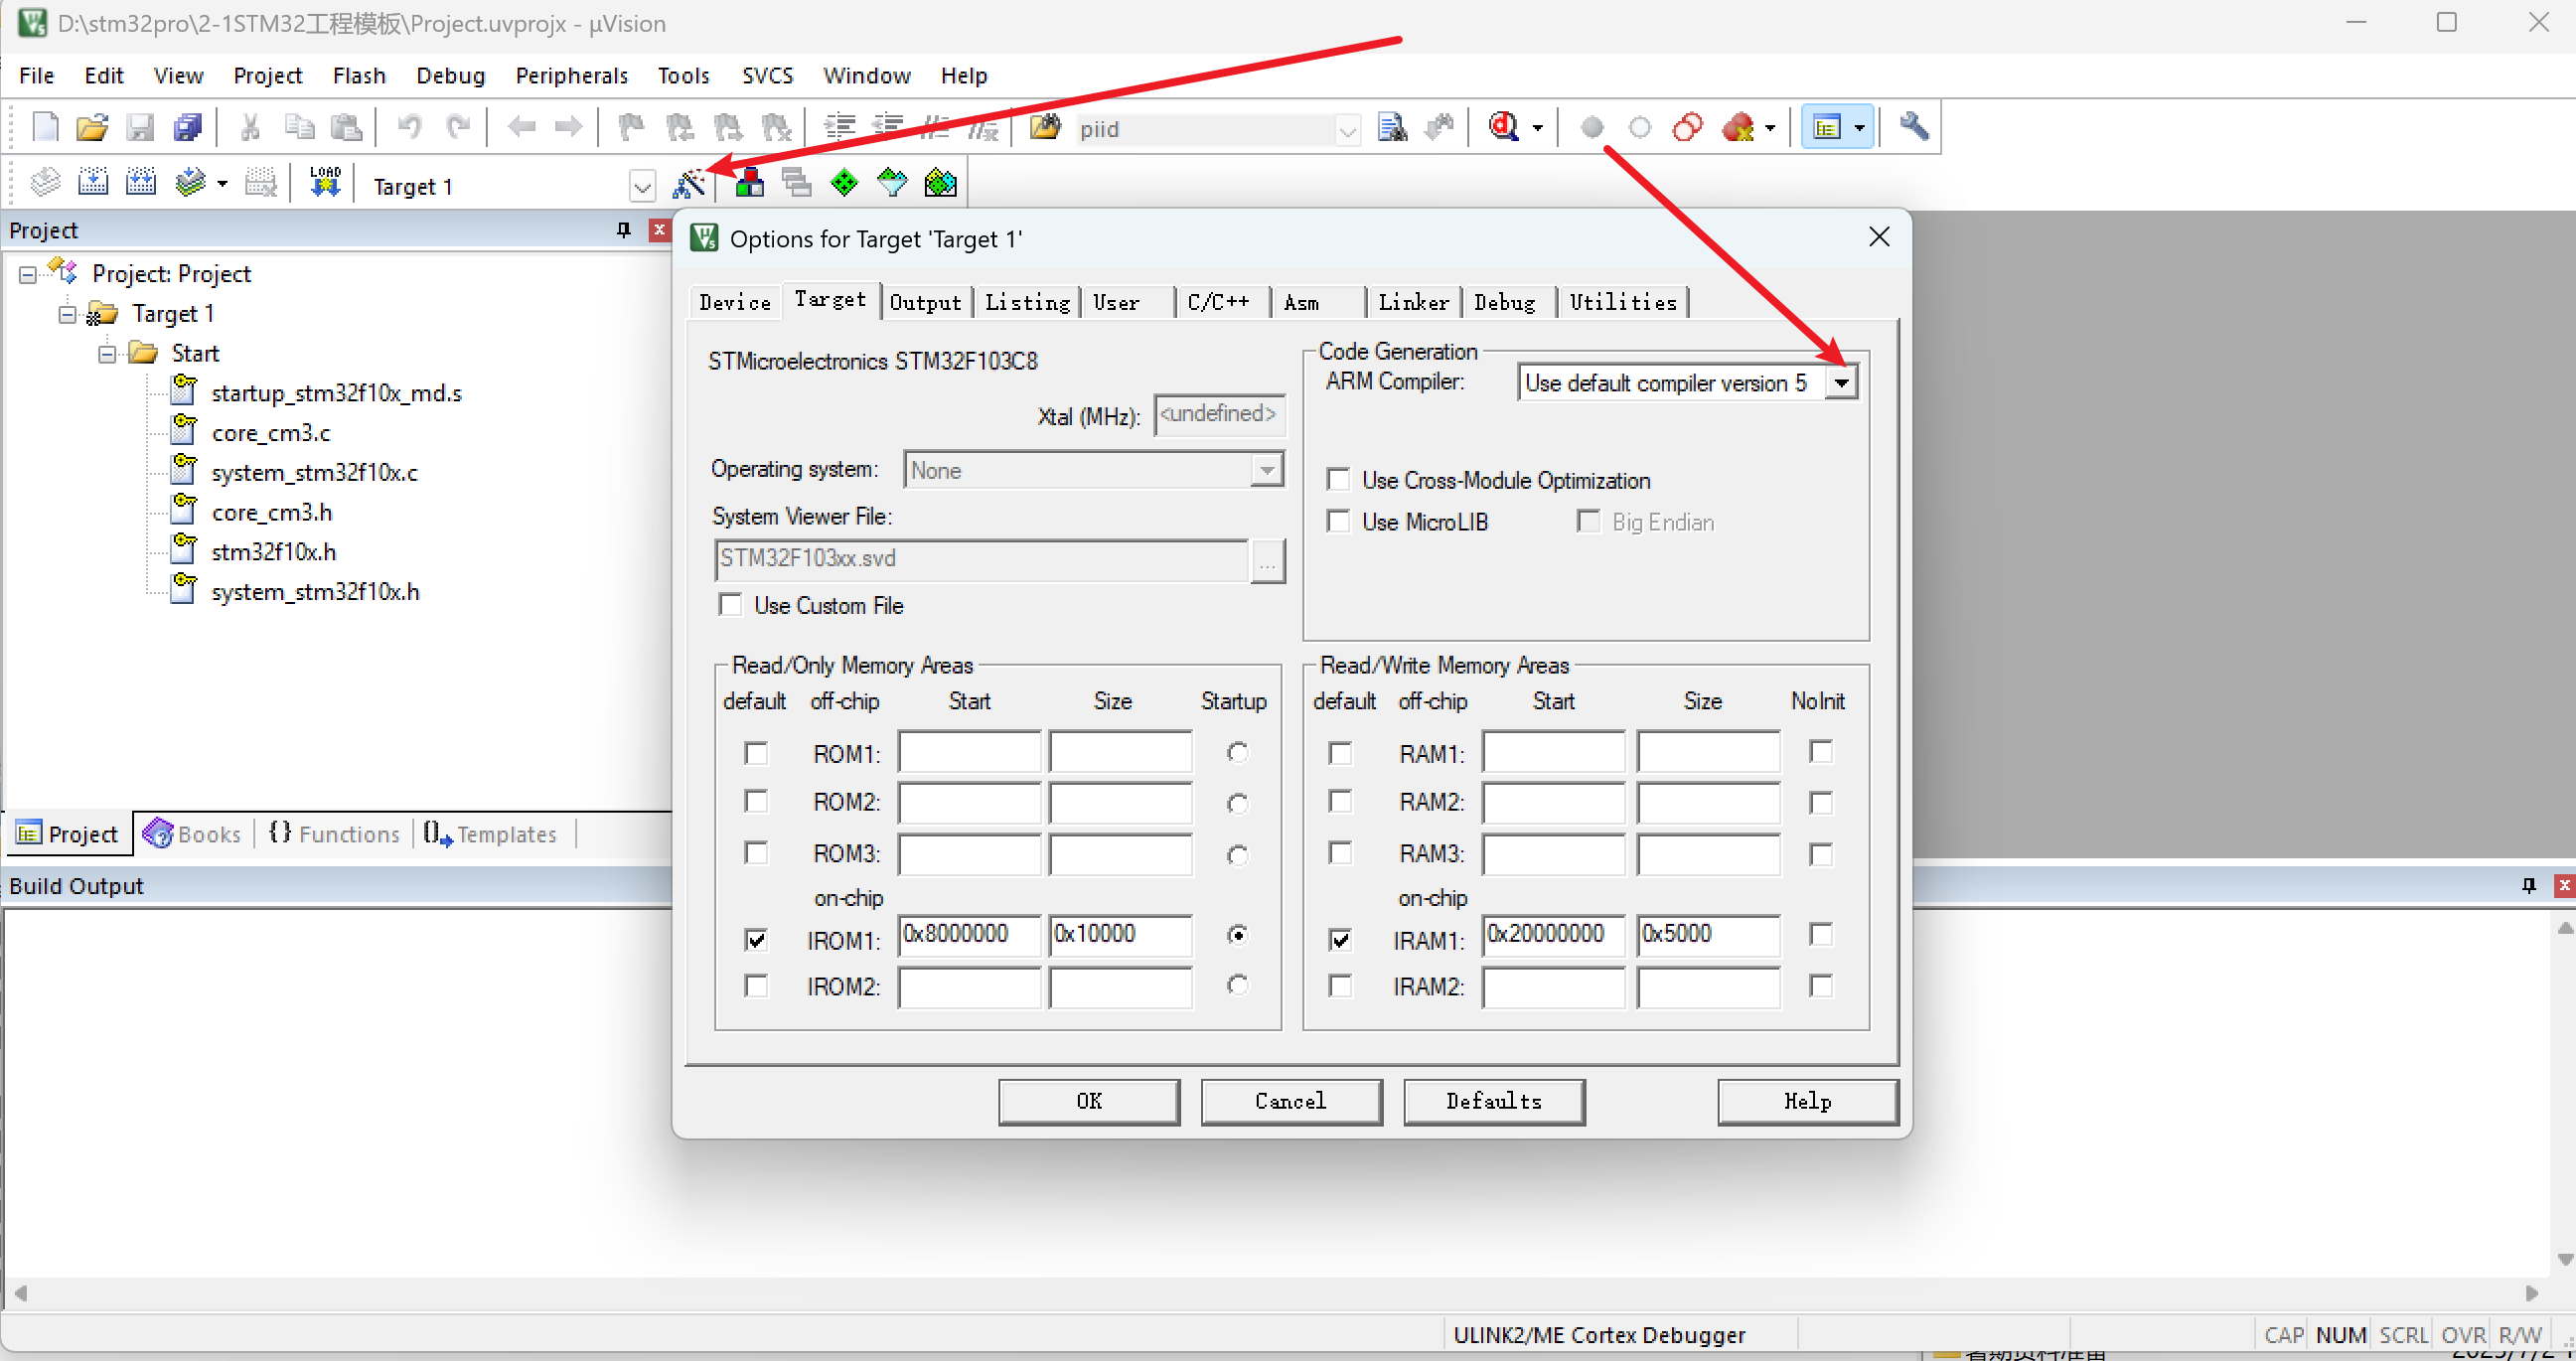Click Build Output horizontal scroll left arrow
Viewport: 2576px width, 1361px height.
19,1293
